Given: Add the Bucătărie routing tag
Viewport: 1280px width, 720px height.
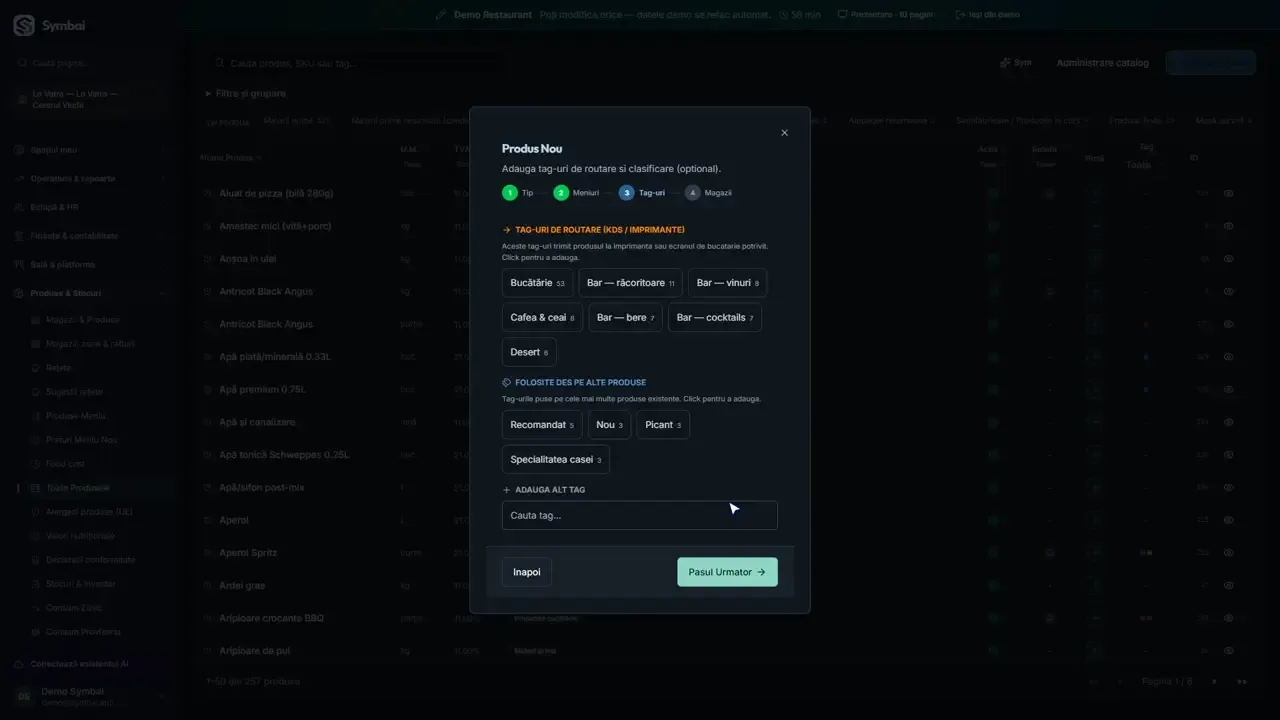Looking at the screenshot, I should [x=537, y=283].
